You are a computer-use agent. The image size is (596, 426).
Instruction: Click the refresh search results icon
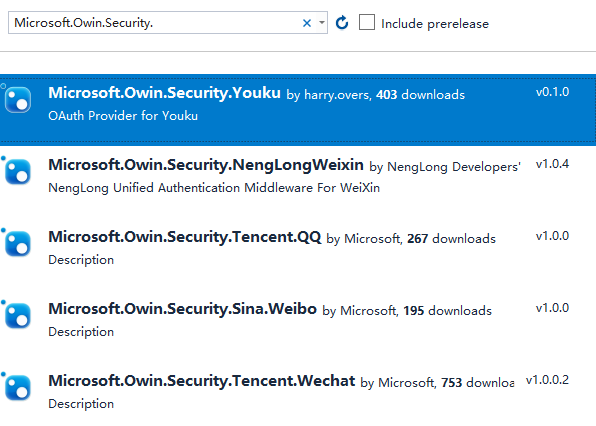[342, 23]
